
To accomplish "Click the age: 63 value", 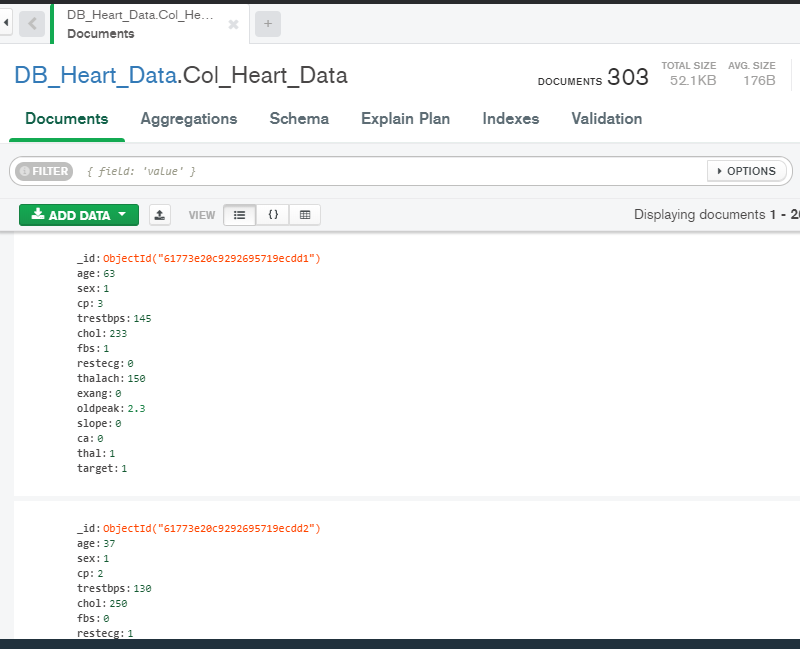I will coord(109,273).
